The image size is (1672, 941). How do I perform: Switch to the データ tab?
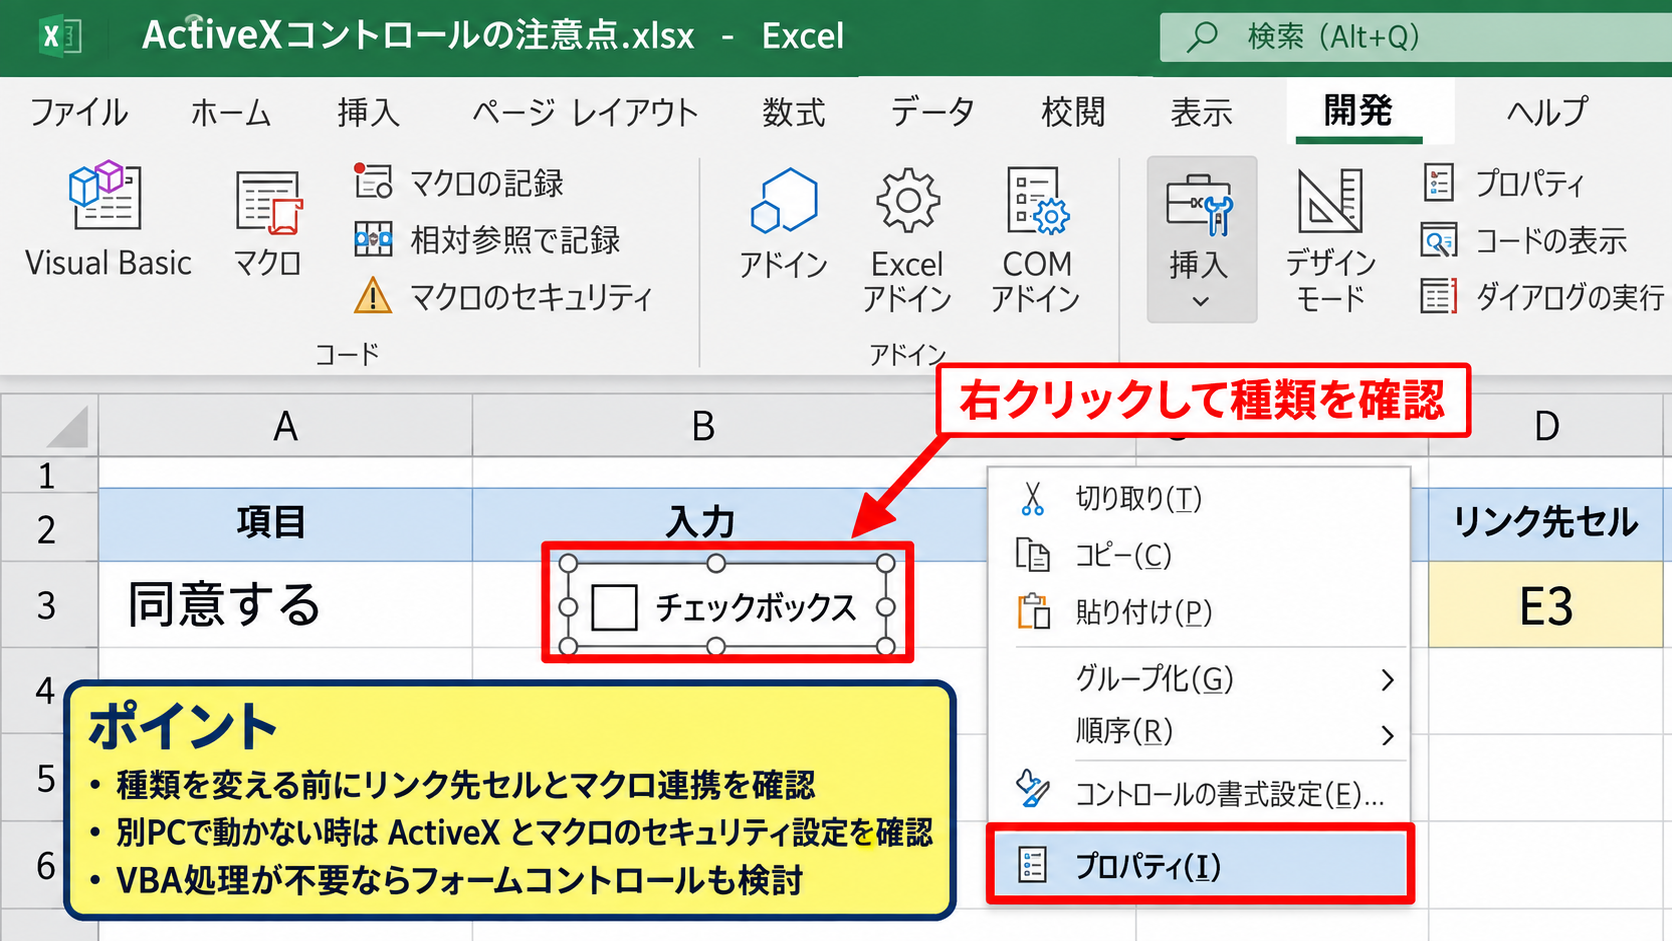pos(932,112)
